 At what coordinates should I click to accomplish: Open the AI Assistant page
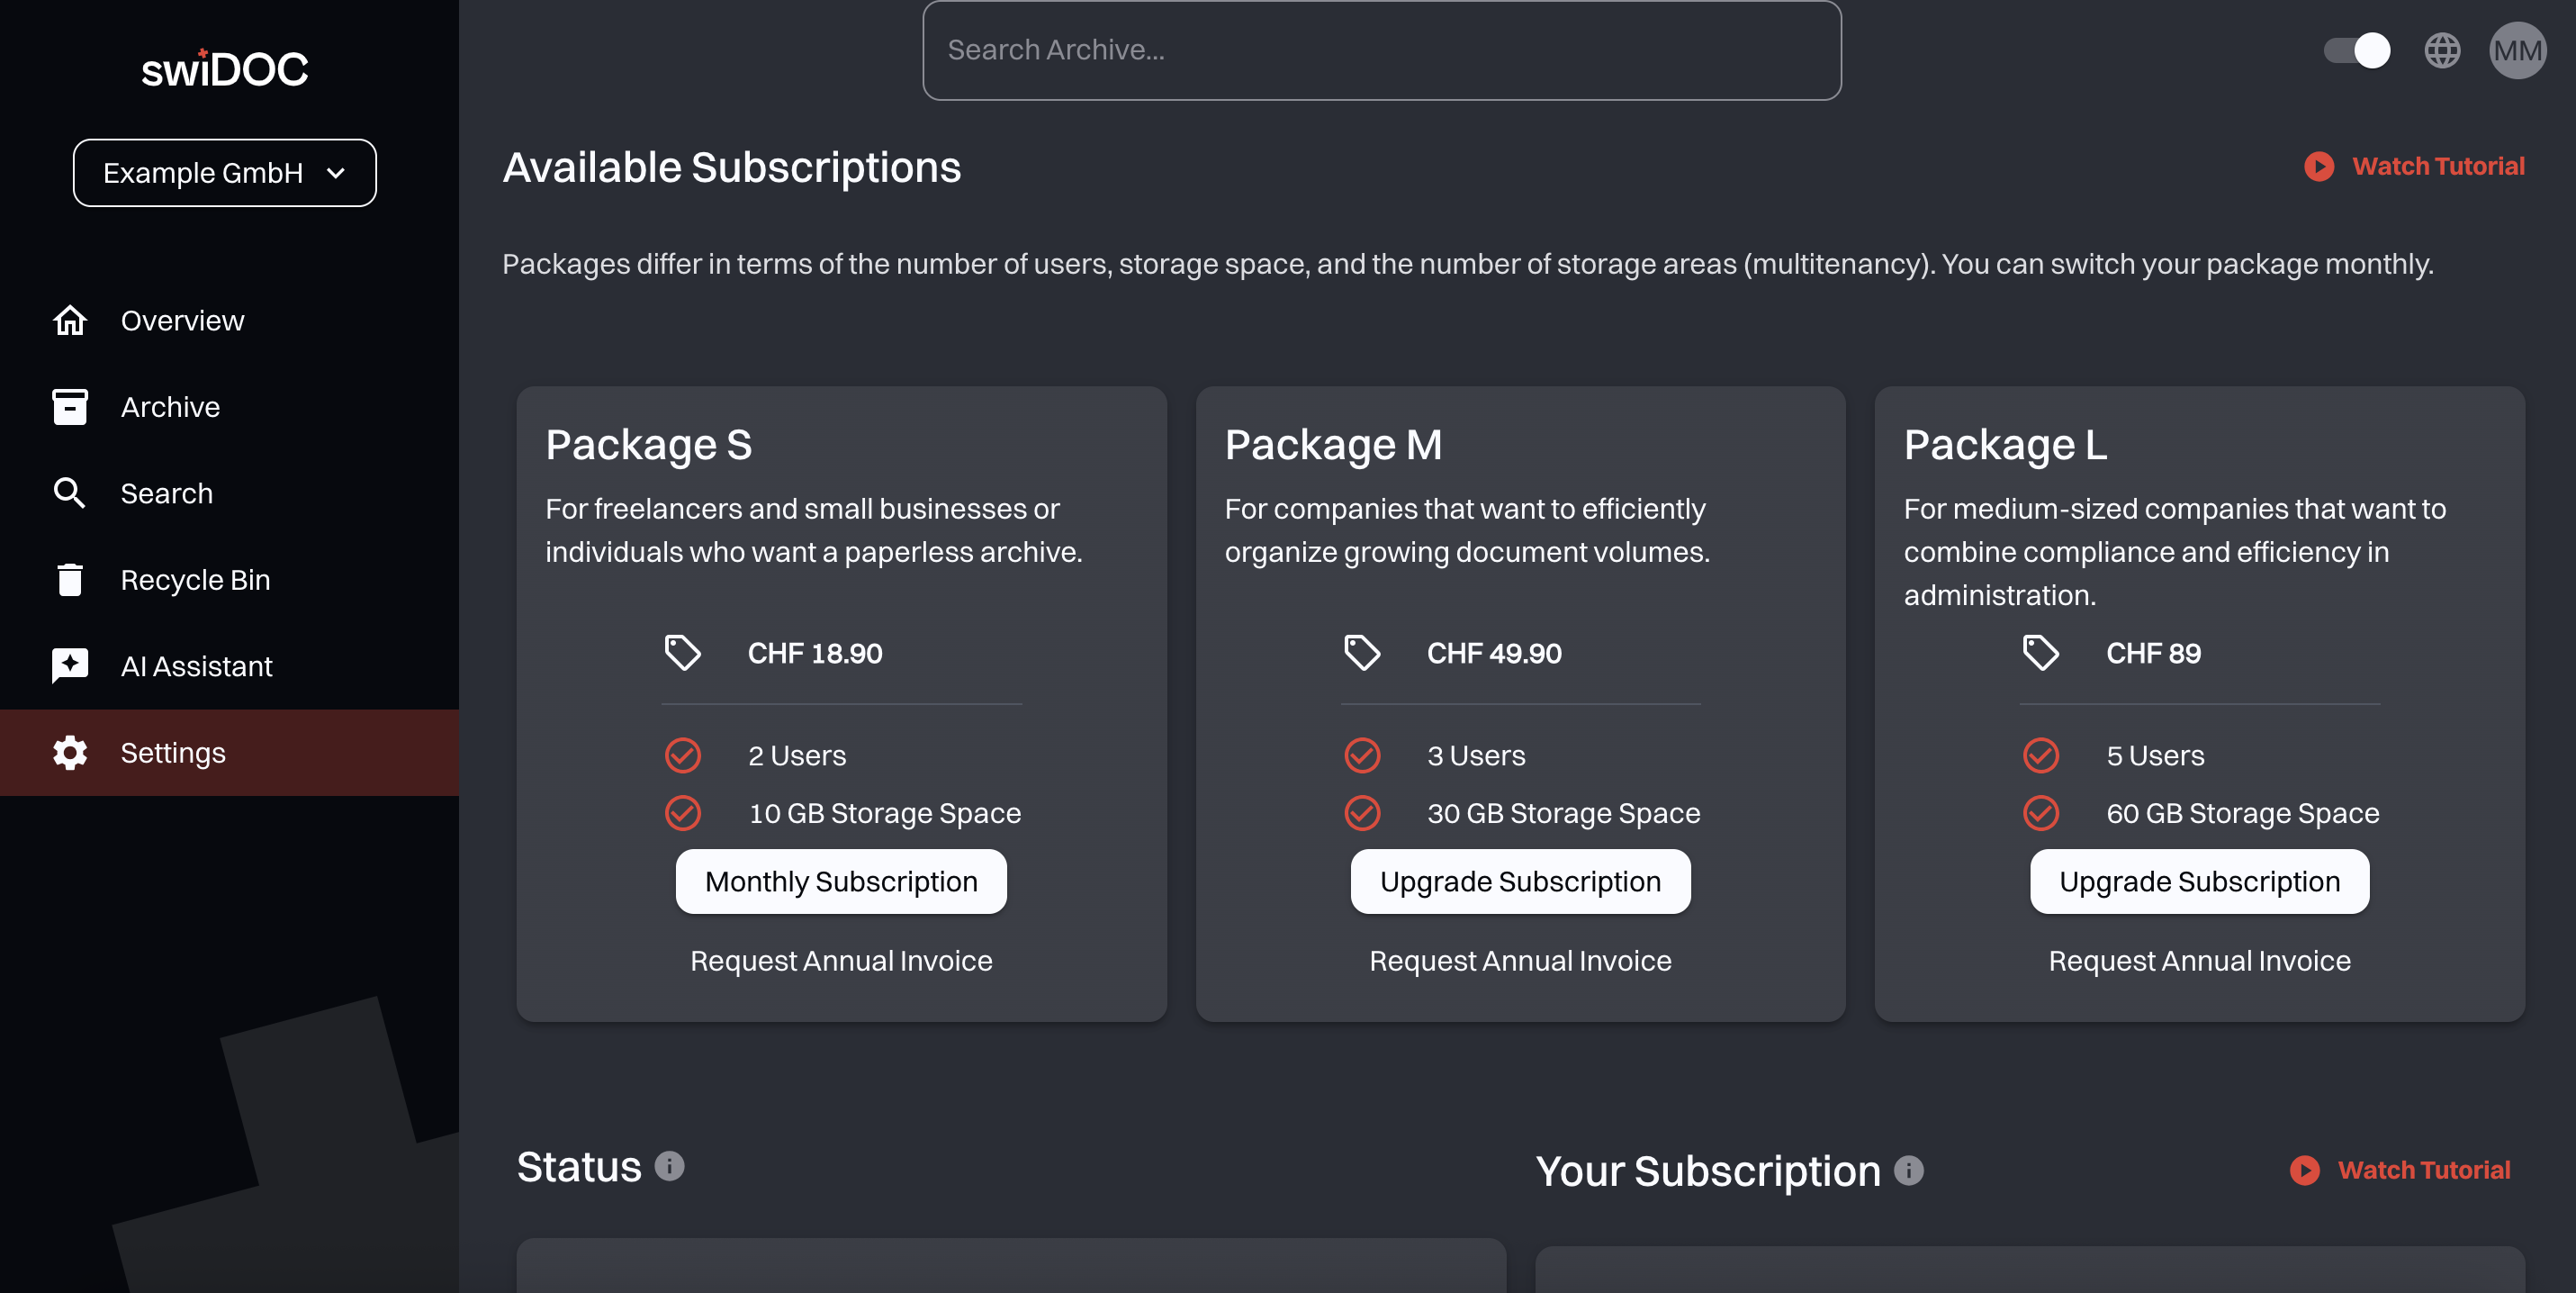(x=196, y=666)
